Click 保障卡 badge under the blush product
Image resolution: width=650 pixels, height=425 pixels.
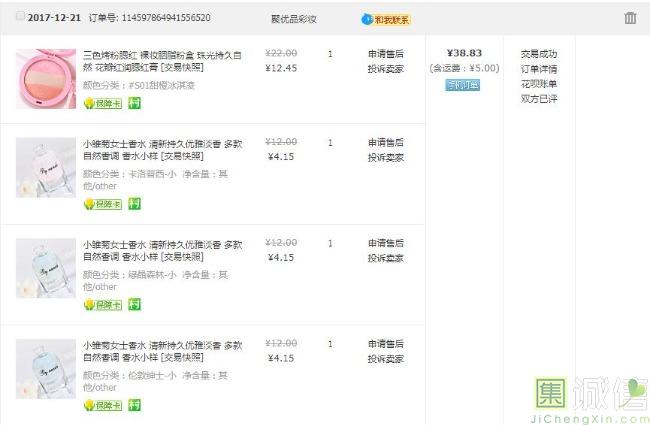tap(103, 104)
